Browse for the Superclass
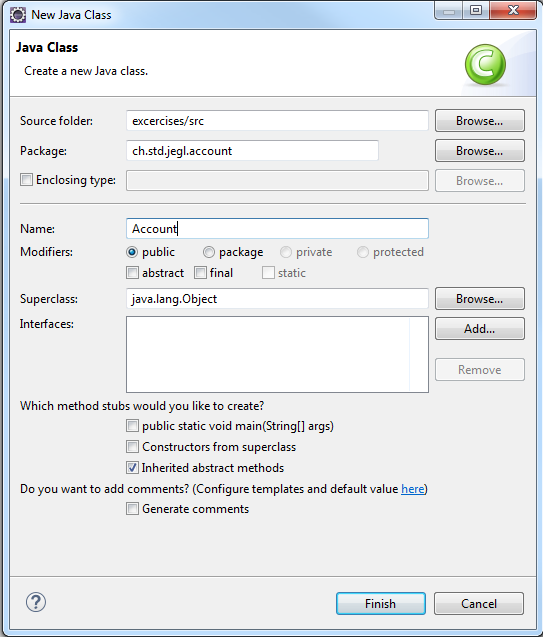 [480, 299]
